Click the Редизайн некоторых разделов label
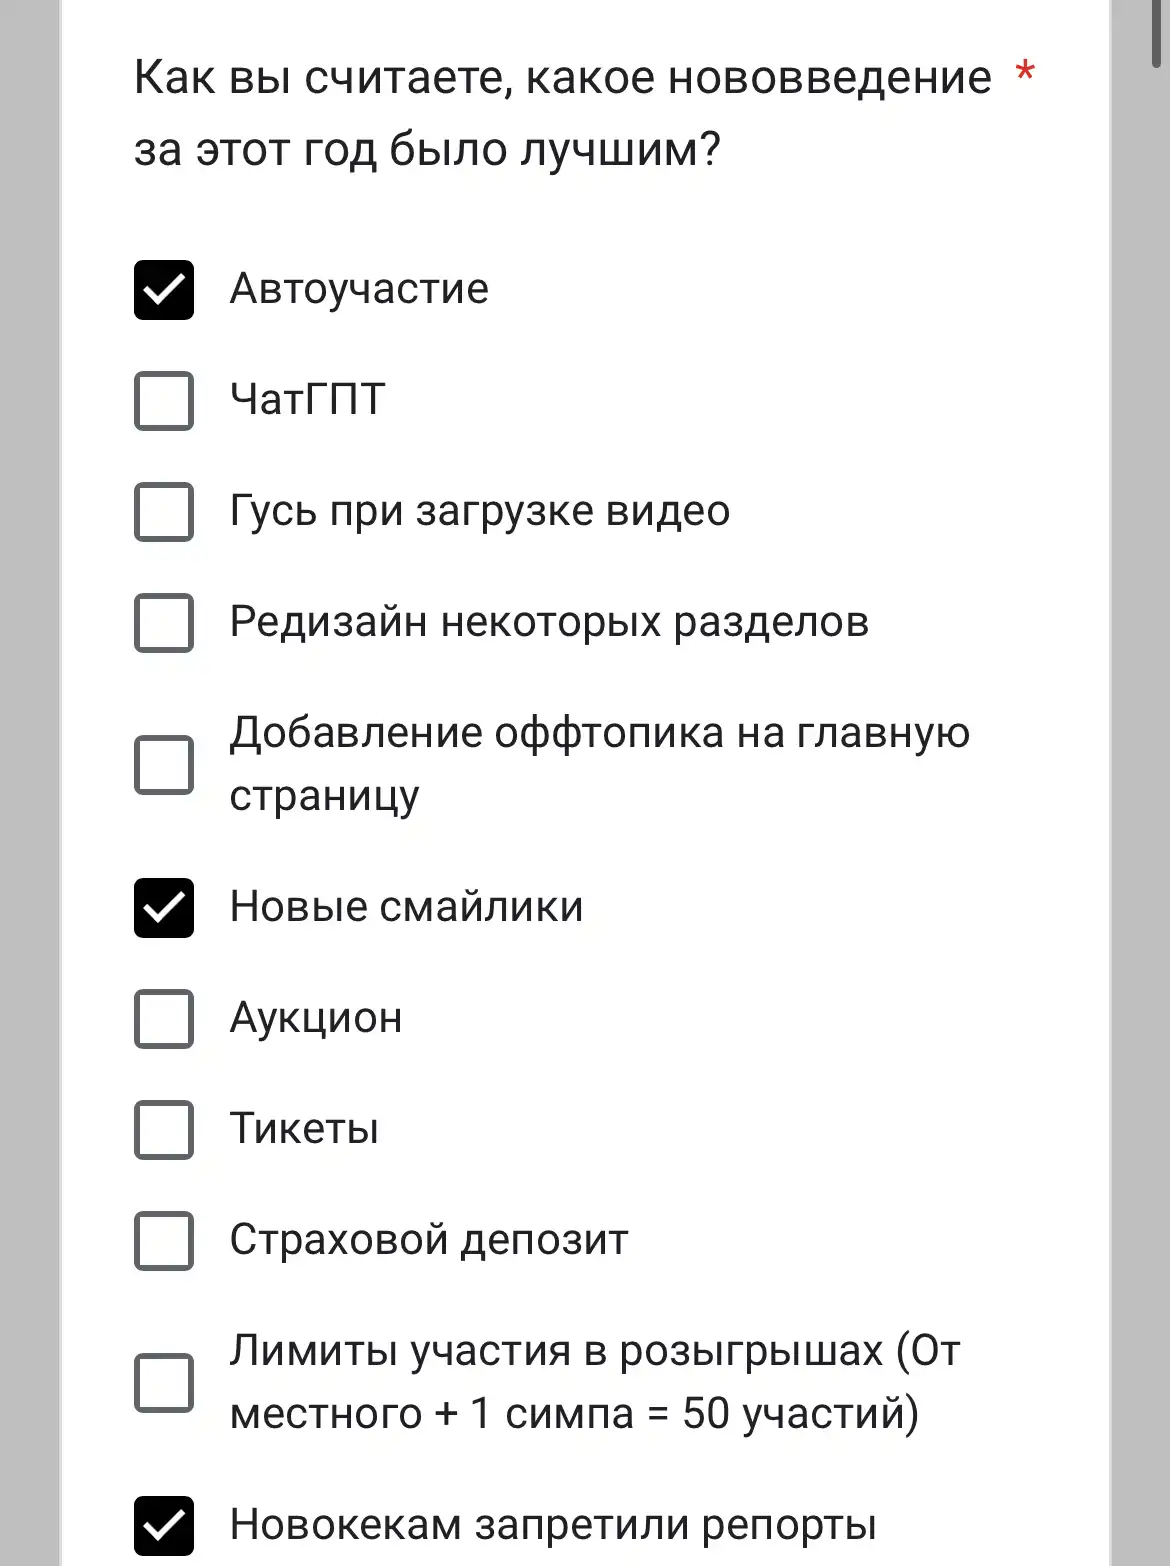This screenshot has height=1566, width=1170. [549, 622]
